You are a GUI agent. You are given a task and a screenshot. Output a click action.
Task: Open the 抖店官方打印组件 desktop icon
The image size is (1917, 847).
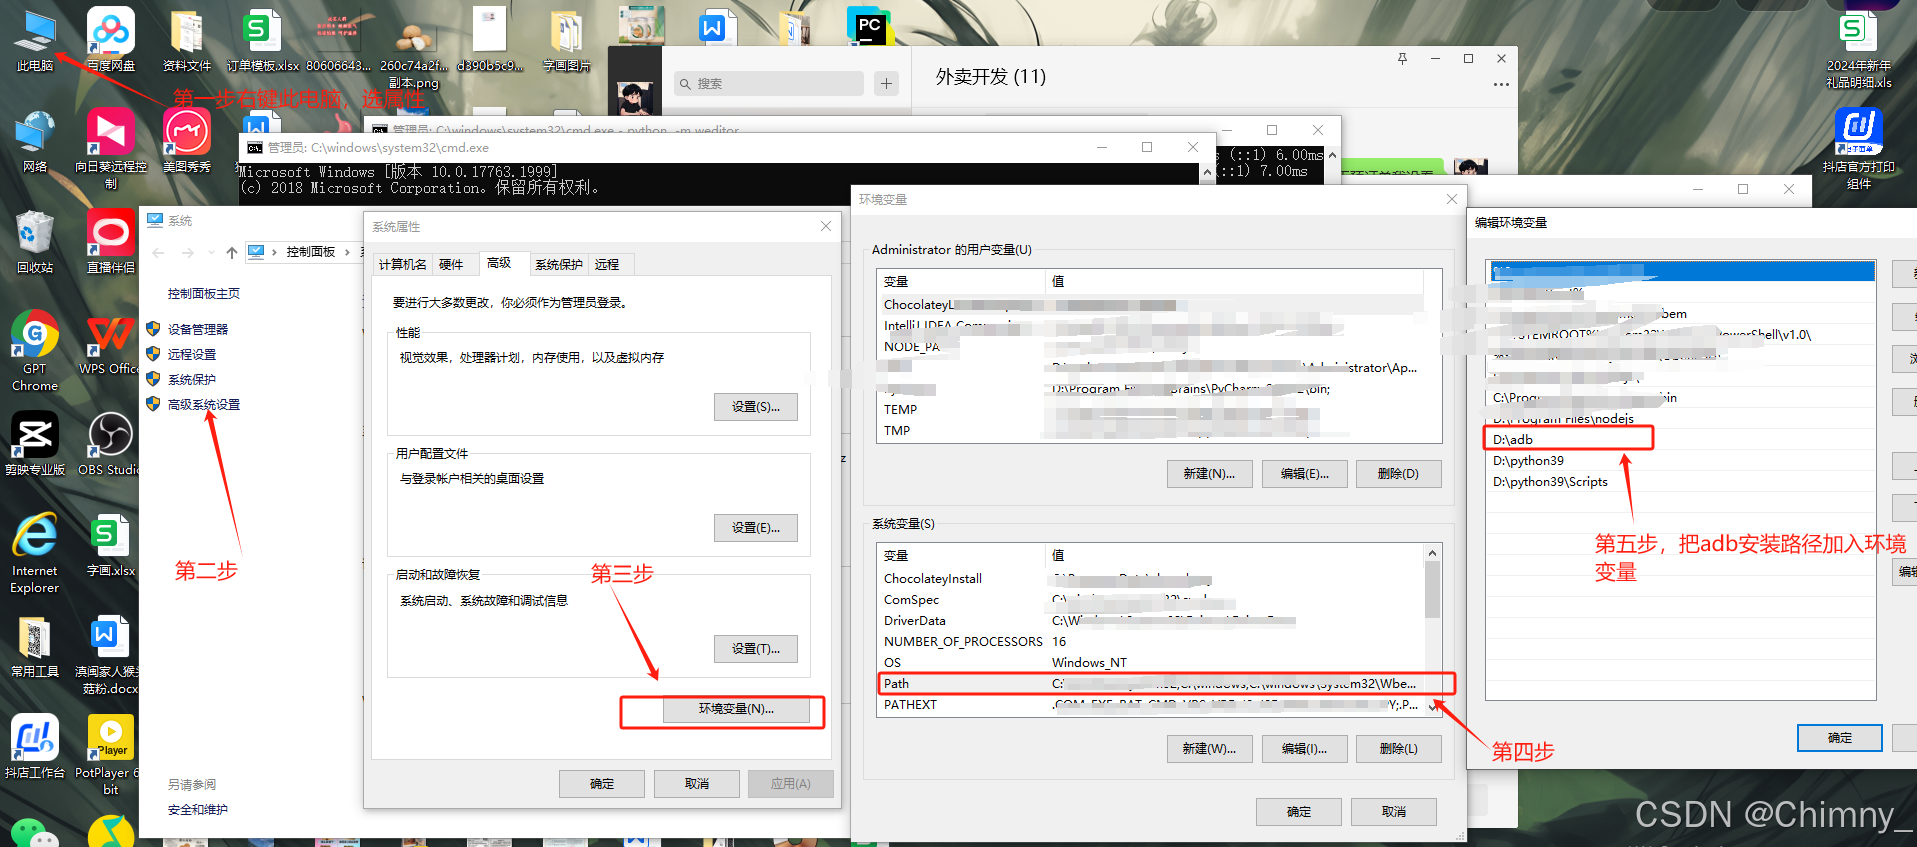[1859, 149]
